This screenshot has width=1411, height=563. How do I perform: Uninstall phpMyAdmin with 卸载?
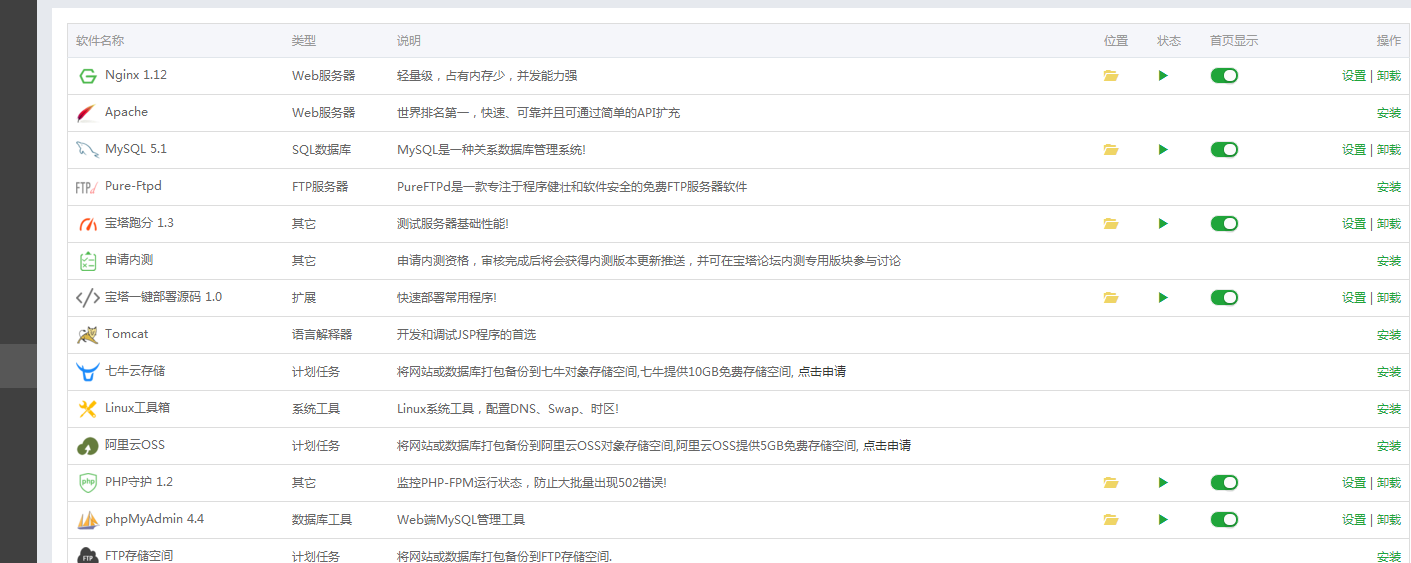1389,520
